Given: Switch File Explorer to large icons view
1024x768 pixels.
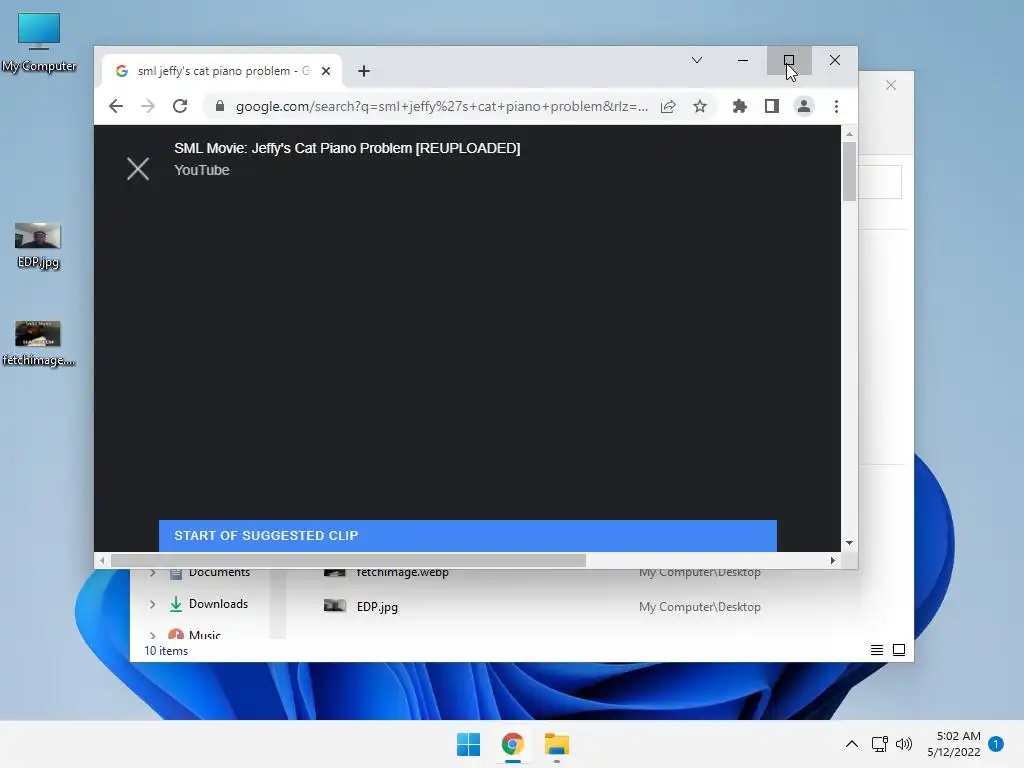Looking at the screenshot, I should (x=899, y=650).
